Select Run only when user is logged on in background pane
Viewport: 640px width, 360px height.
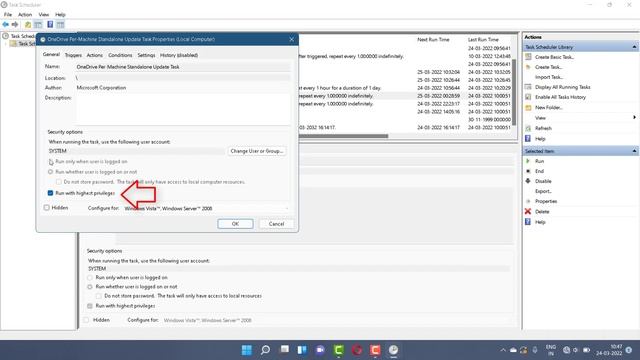point(90,278)
